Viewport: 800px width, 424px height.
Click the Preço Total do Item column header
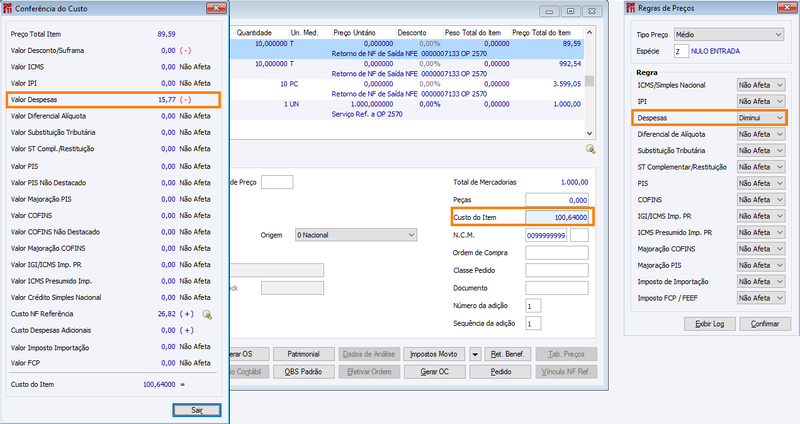[x=547, y=32]
